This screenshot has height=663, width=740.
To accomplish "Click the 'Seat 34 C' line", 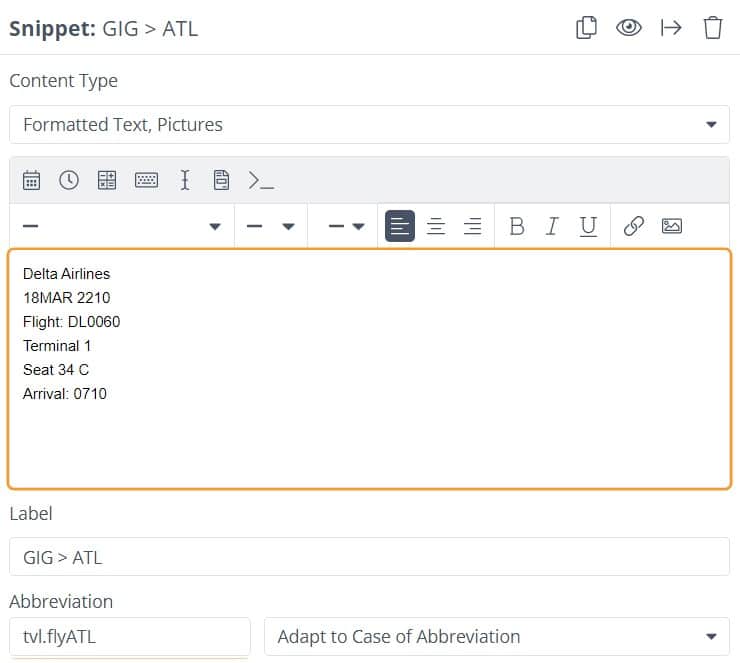I will [x=56, y=369].
